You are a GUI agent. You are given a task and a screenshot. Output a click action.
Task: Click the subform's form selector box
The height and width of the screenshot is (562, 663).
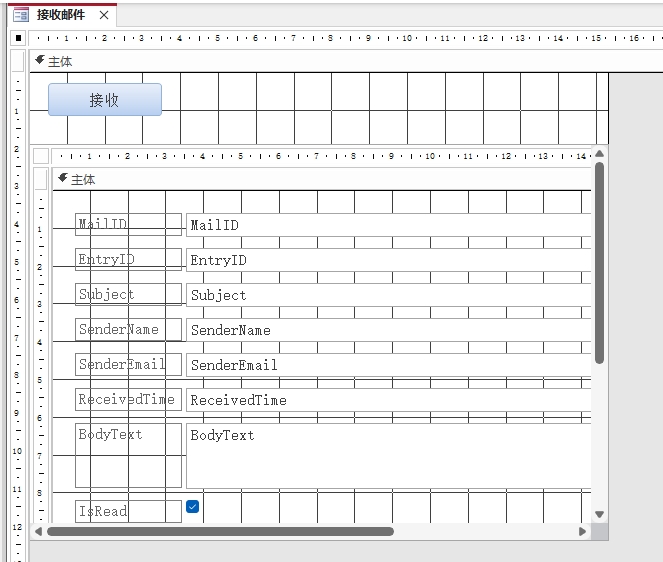pyautogui.click(x=41, y=156)
